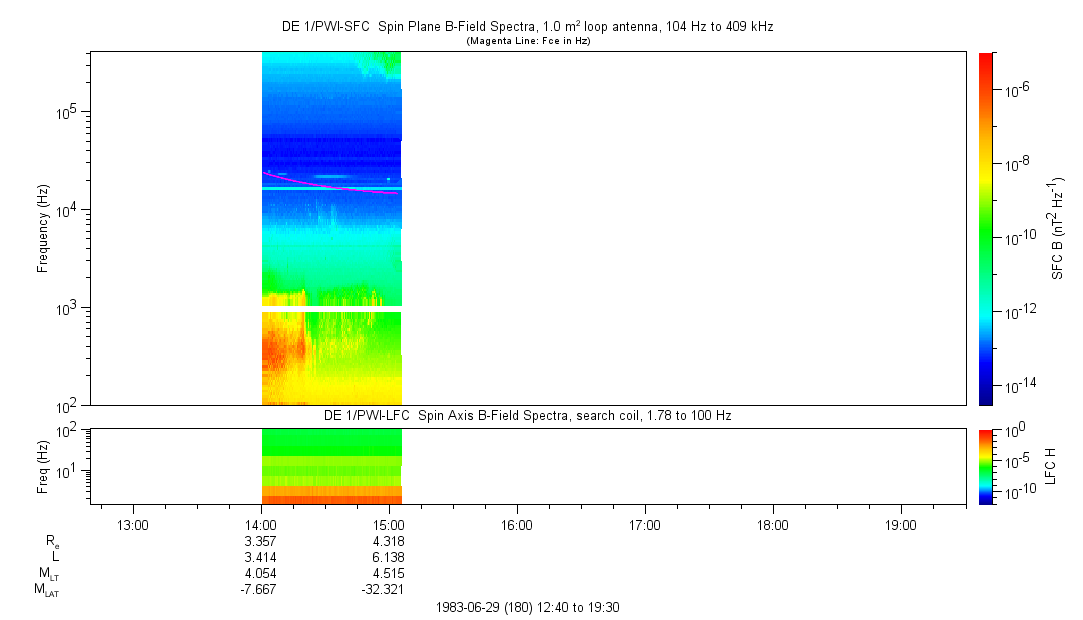Viewport: 1083px width, 620px height.
Task: Click the DE 1/PWI-LFC panel title
Action: pos(527,415)
